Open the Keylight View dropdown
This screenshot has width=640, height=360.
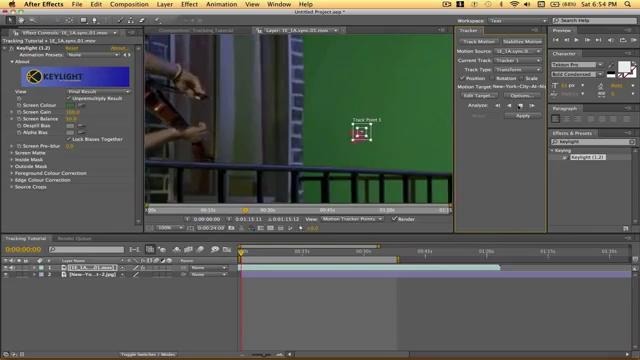(98, 92)
